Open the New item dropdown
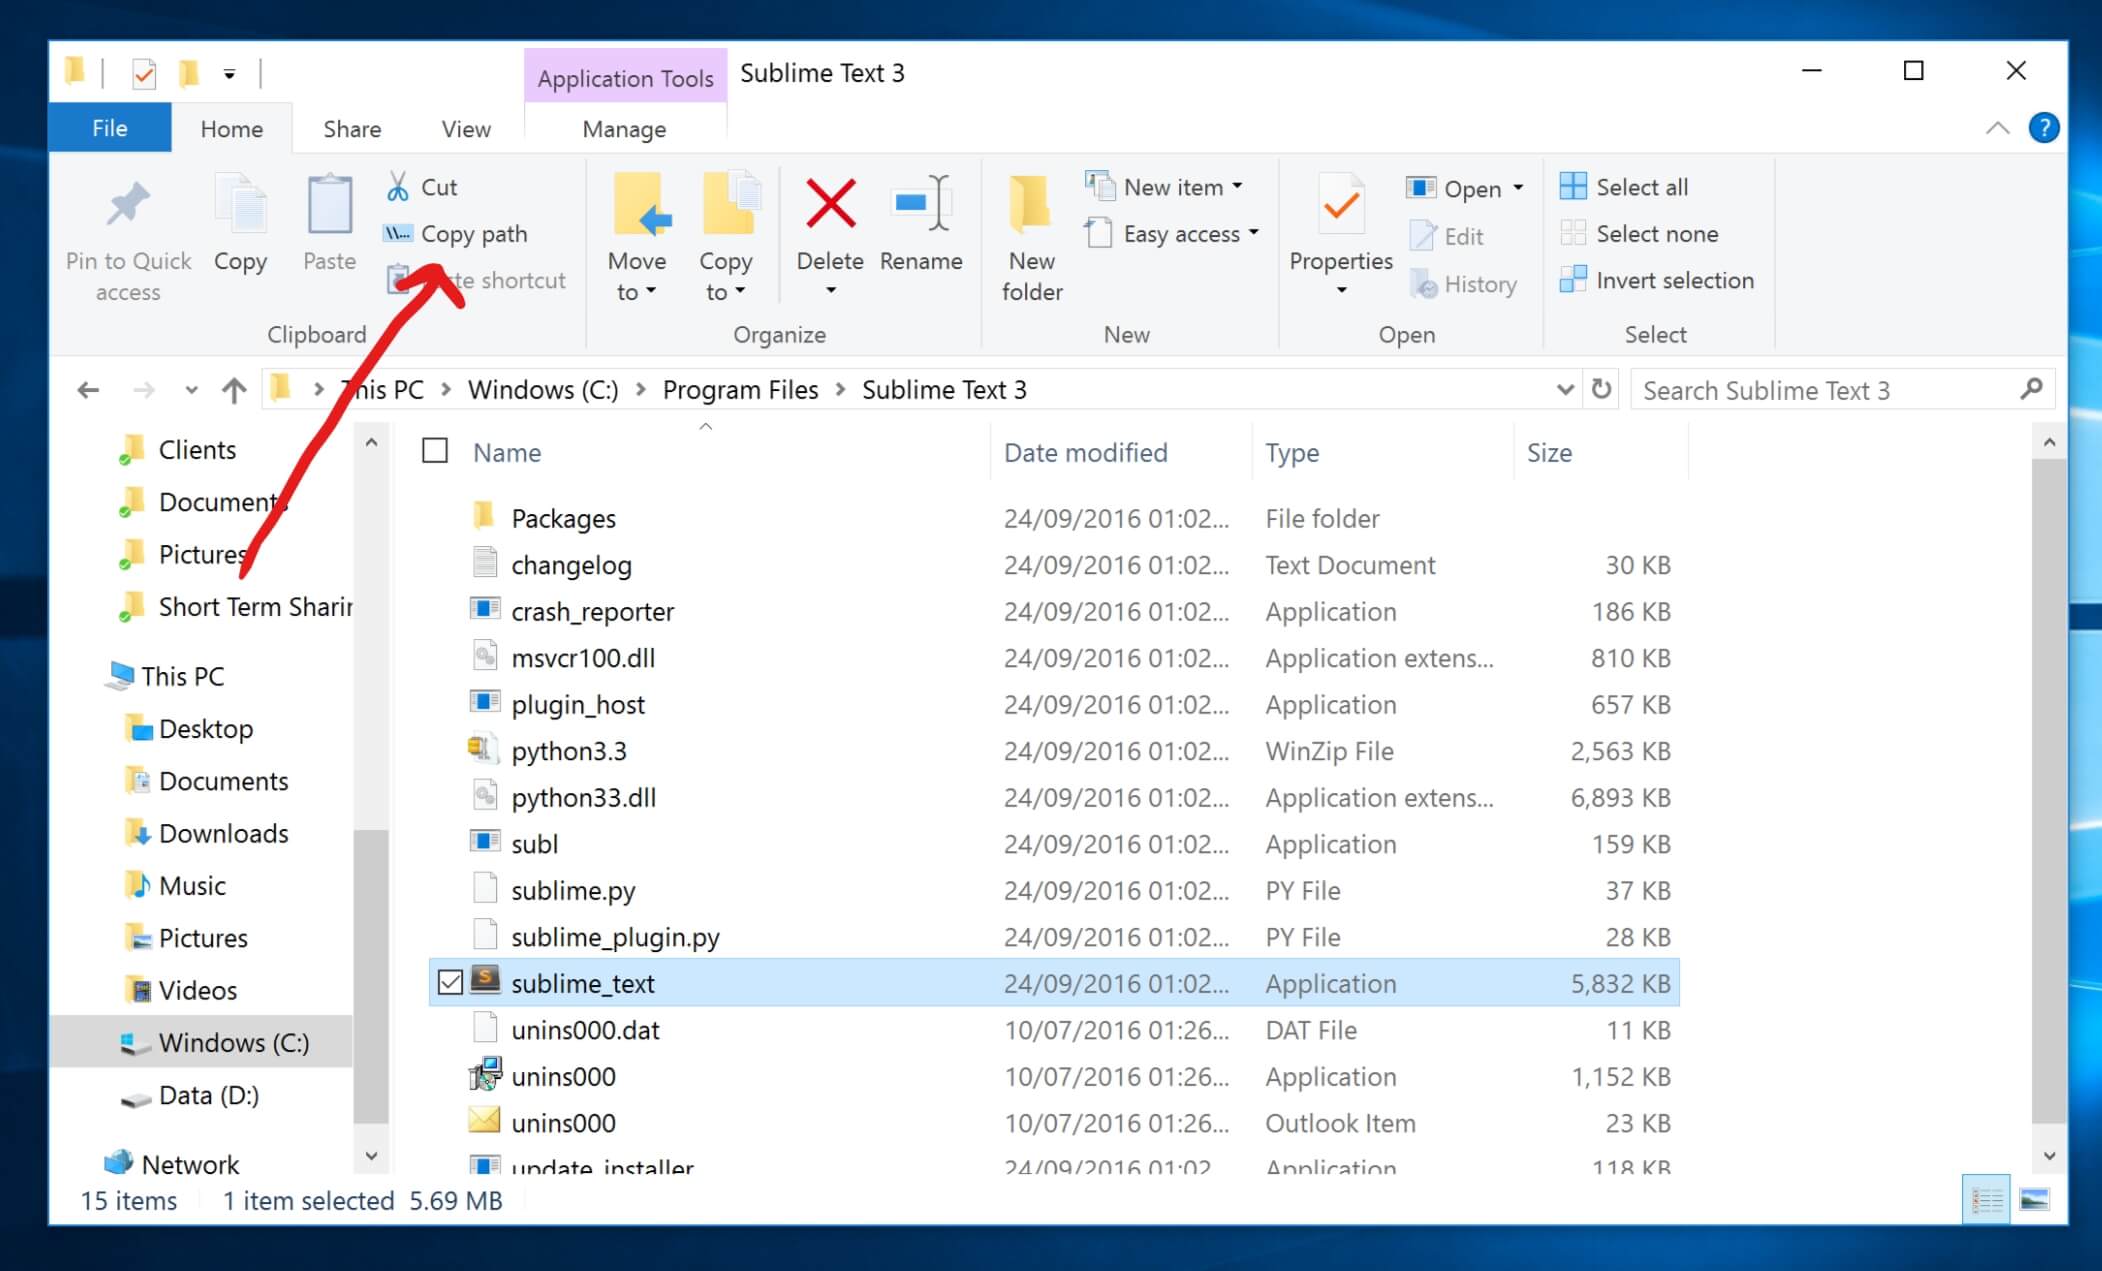 1235,186
